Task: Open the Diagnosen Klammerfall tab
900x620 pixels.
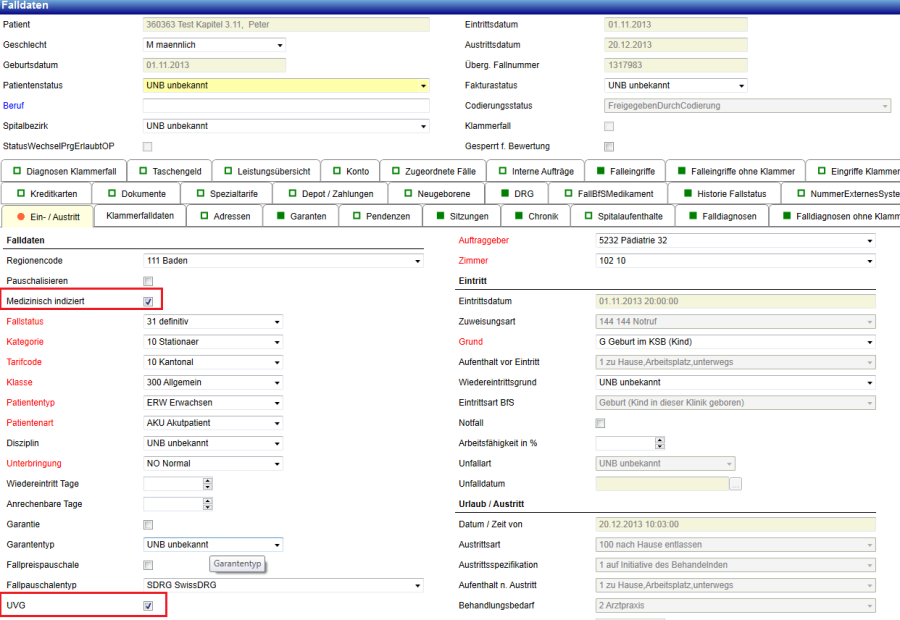Action: pos(64,171)
